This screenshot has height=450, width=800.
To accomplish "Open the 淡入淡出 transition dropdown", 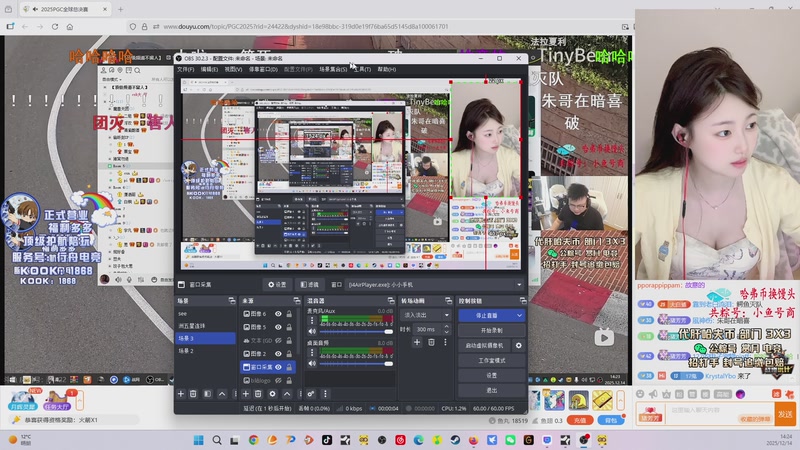I will point(426,315).
